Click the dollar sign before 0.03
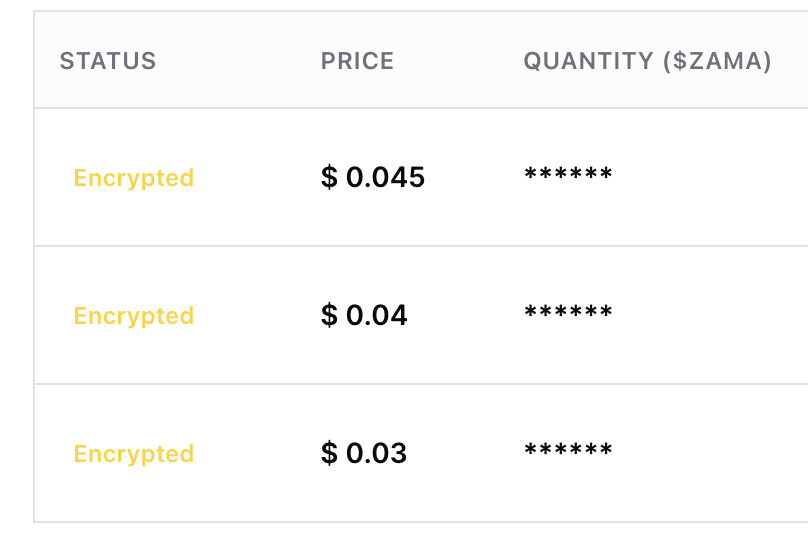Viewport: 808px width, 534px height. click(329, 454)
